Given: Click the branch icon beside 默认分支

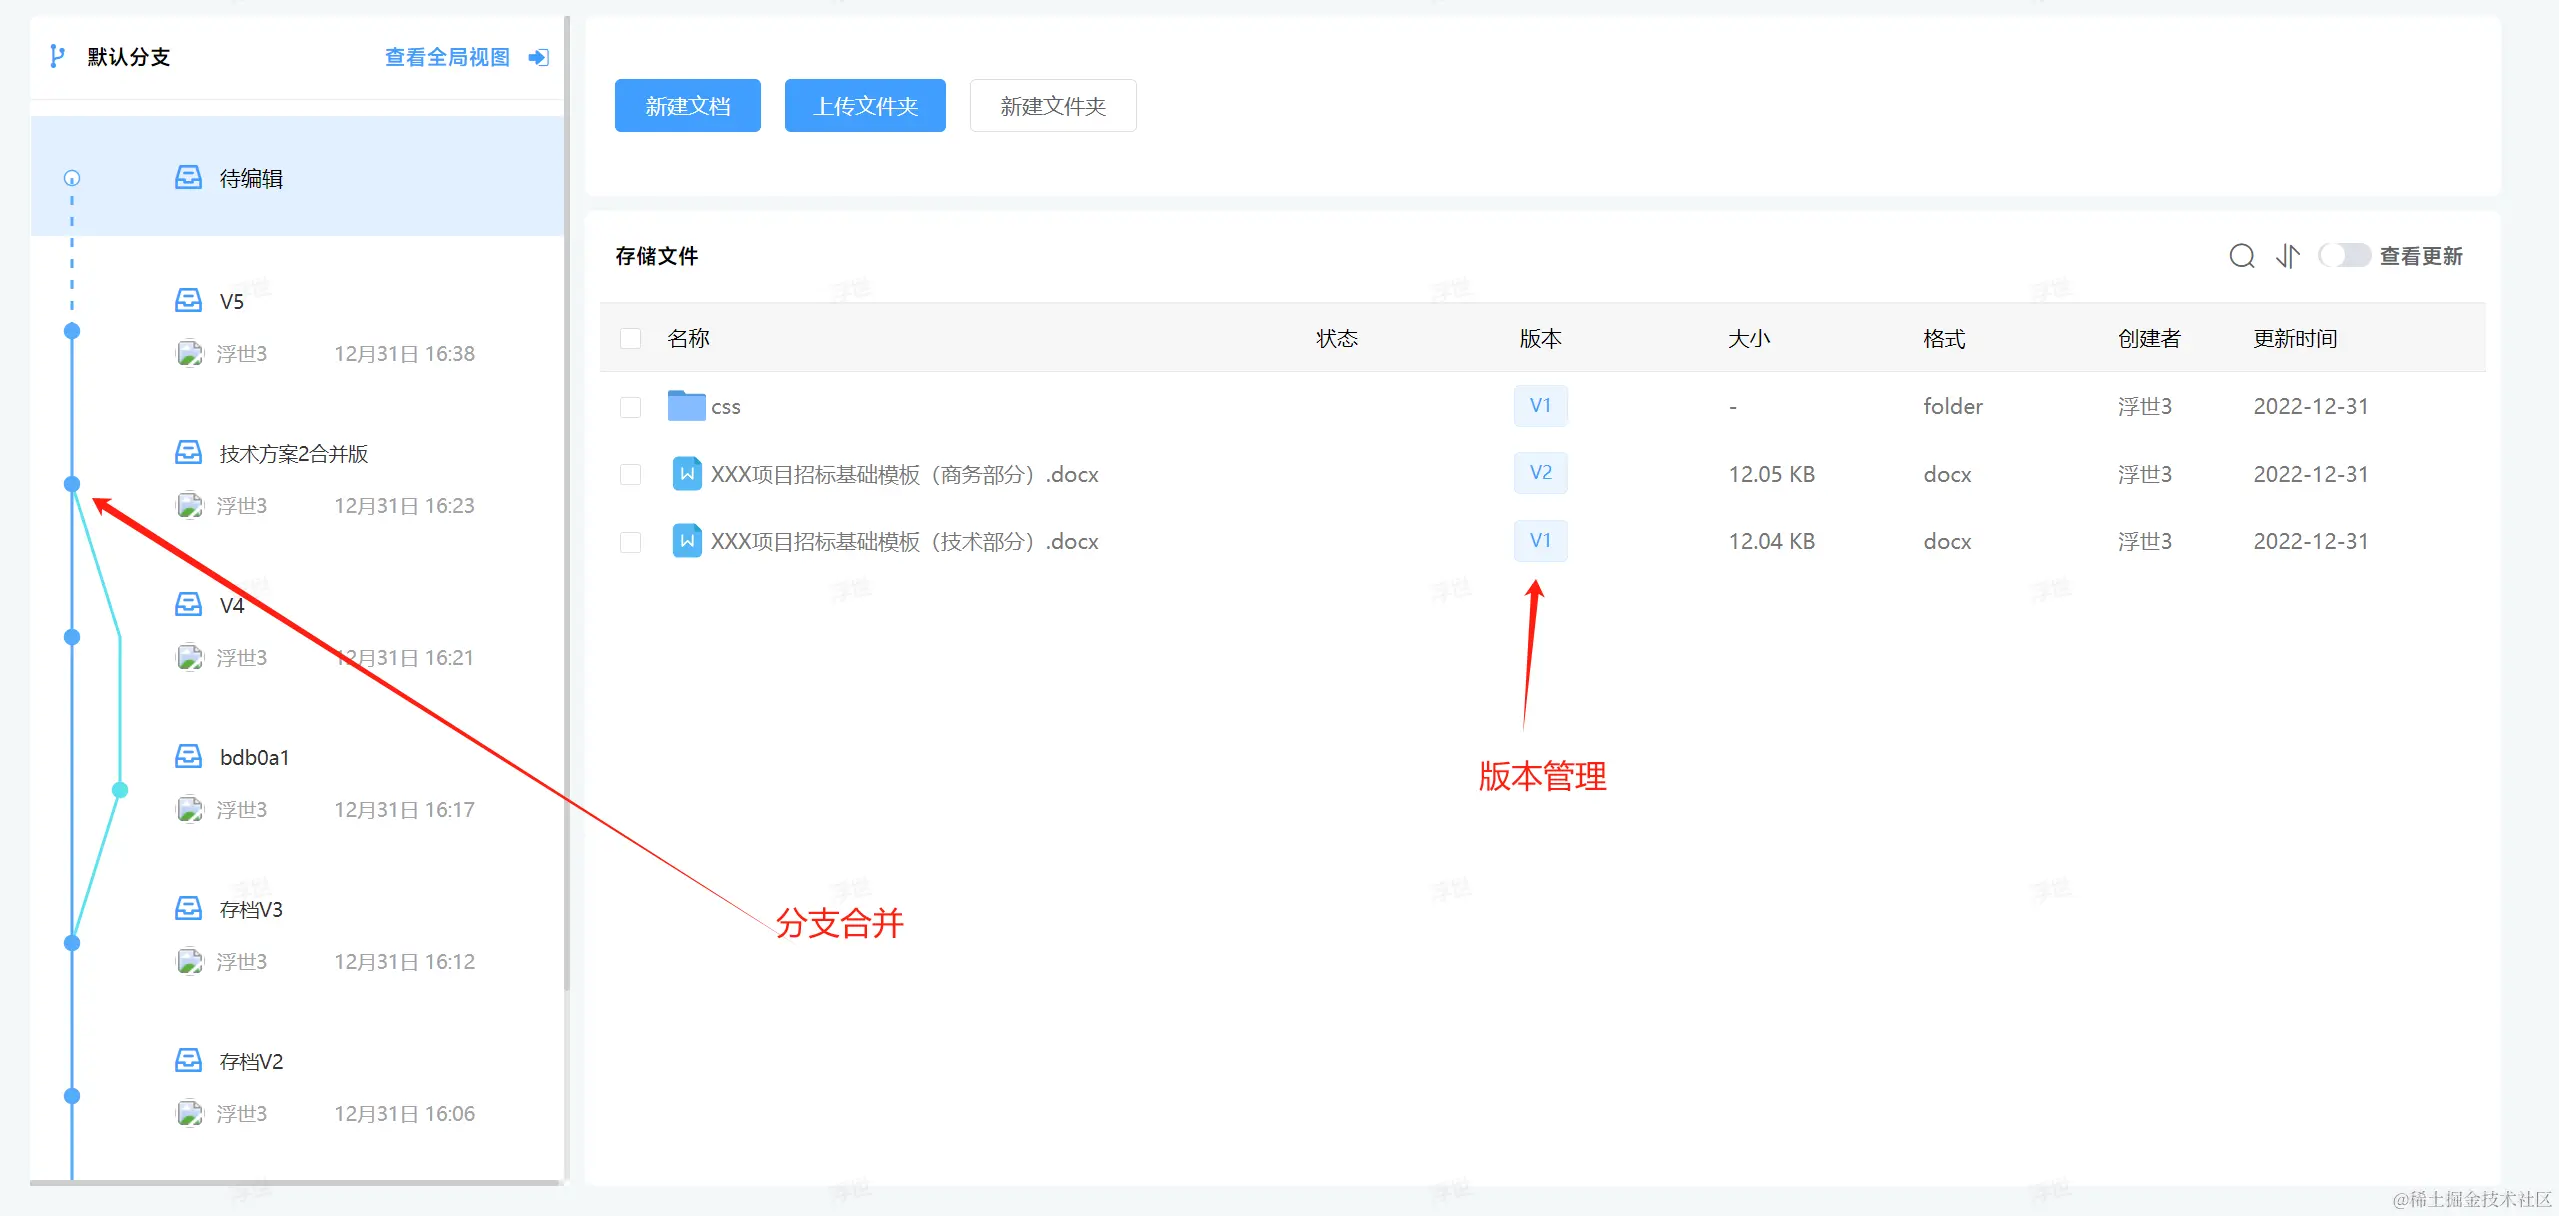Looking at the screenshot, I should click(x=57, y=56).
